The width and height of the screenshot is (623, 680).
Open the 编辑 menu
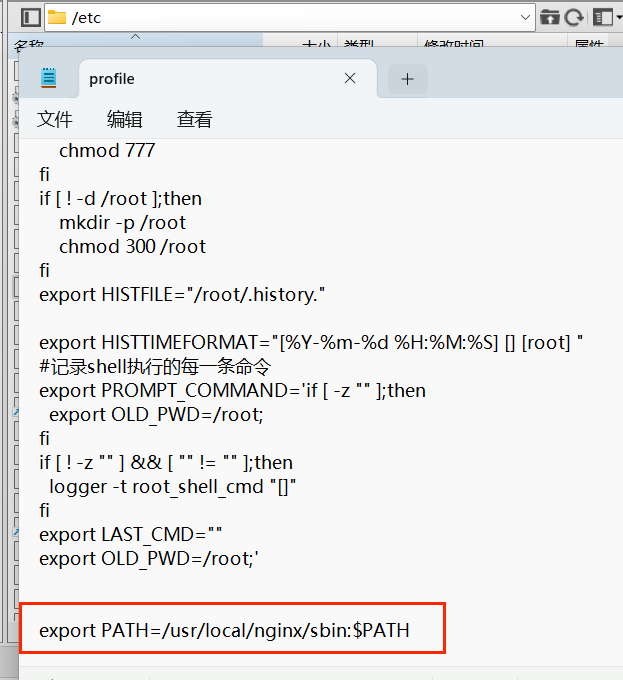(124, 119)
